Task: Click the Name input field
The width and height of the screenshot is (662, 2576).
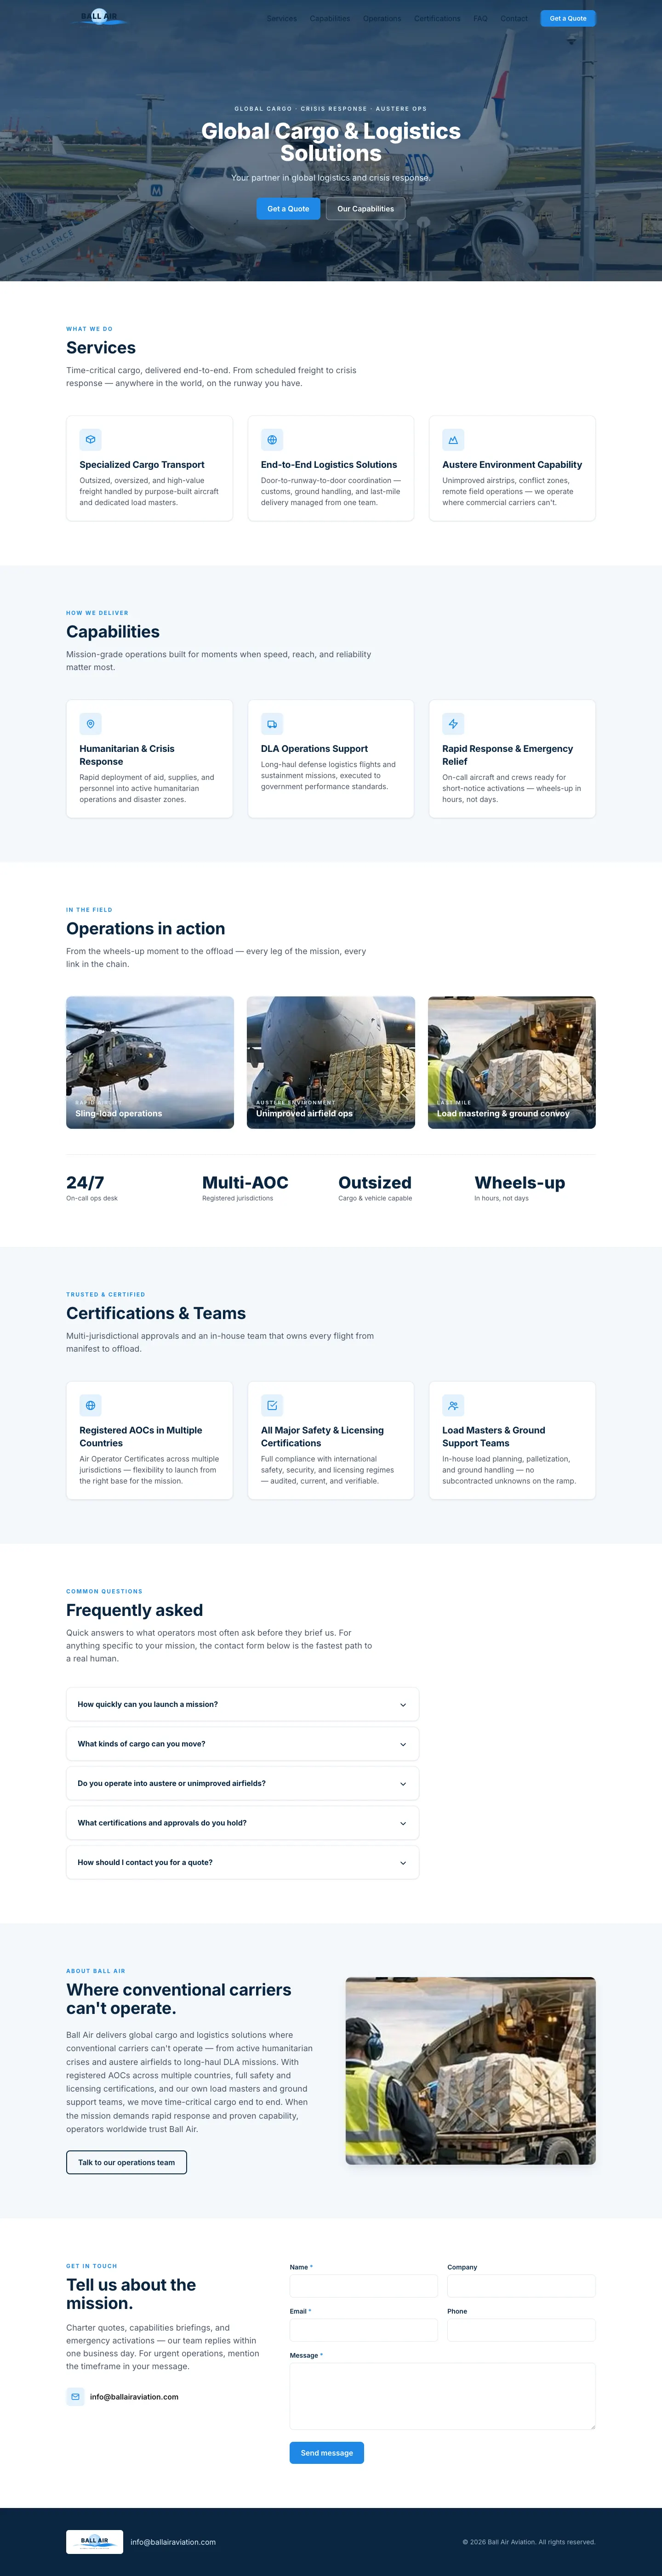Action: [x=364, y=2286]
